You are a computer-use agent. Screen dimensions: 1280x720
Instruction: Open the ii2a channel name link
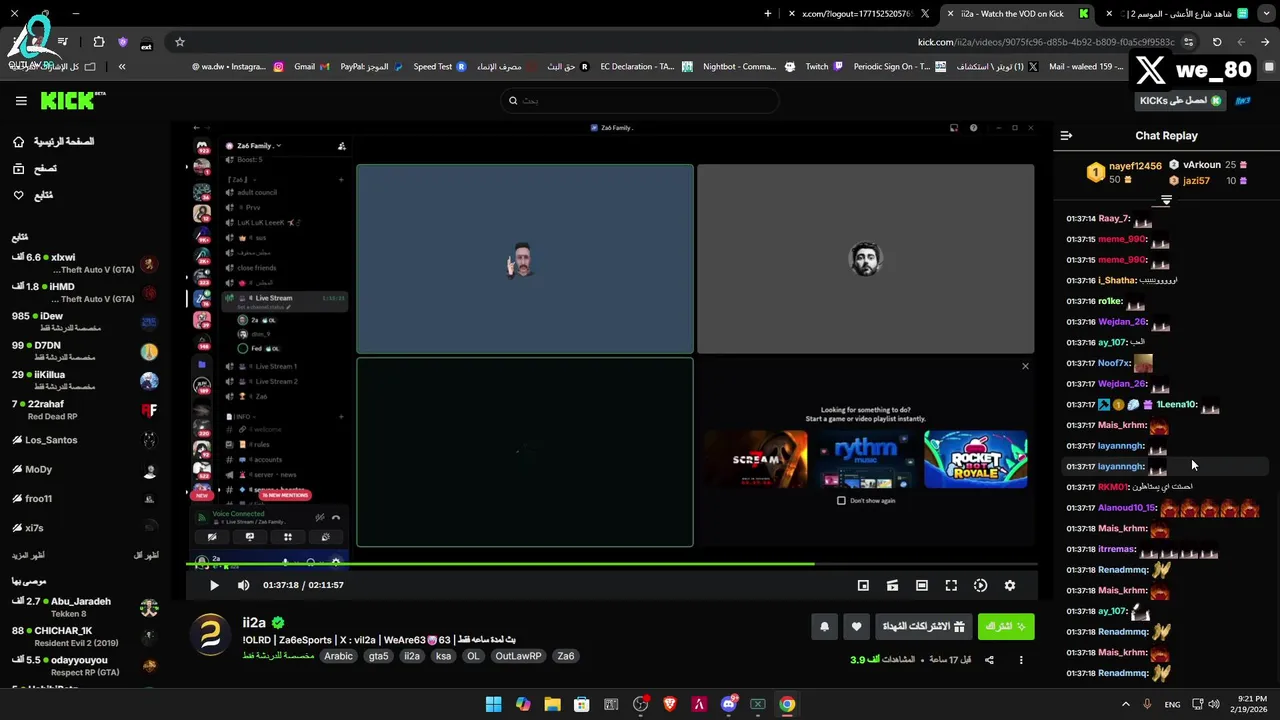[x=254, y=623]
